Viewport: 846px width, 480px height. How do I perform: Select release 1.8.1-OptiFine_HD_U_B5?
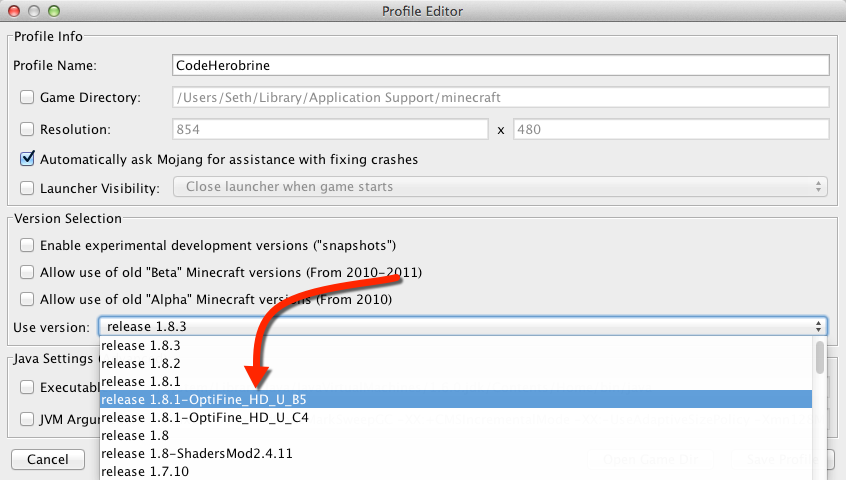pyautogui.click(x=456, y=399)
